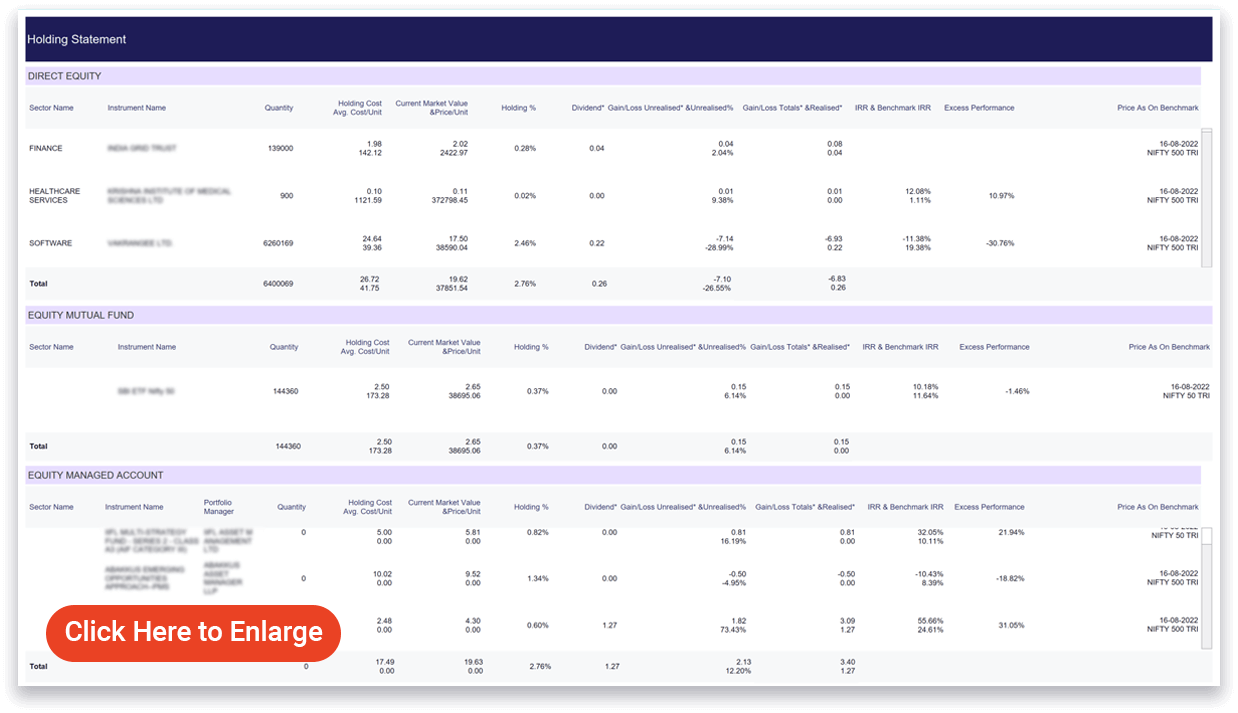Click excess performance '-30.76%'
This screenshot has width=1238, height=713.
tap(999, 243)
